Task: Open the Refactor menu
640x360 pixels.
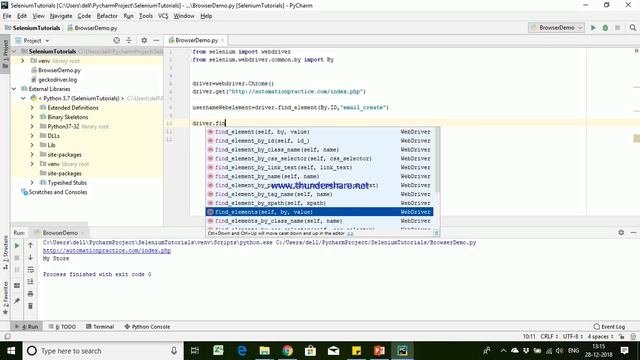Action: [x=107, y=16]
